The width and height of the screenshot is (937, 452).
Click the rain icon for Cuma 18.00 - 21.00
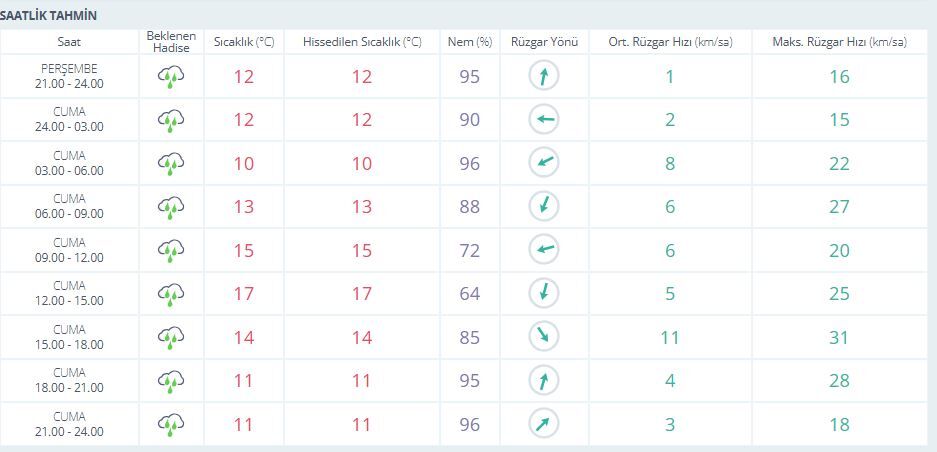coord(171,381)
